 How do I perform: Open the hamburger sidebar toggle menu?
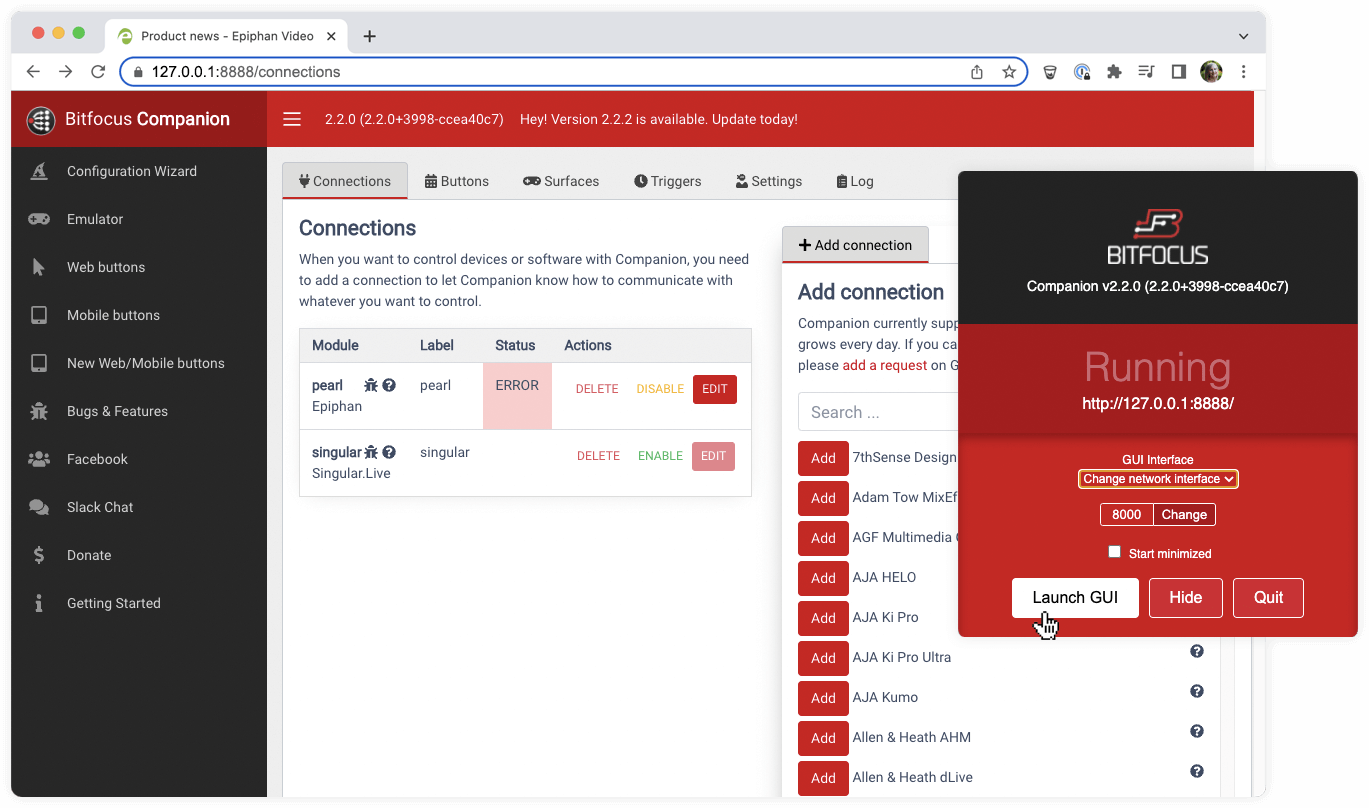[x=292, y=119]
